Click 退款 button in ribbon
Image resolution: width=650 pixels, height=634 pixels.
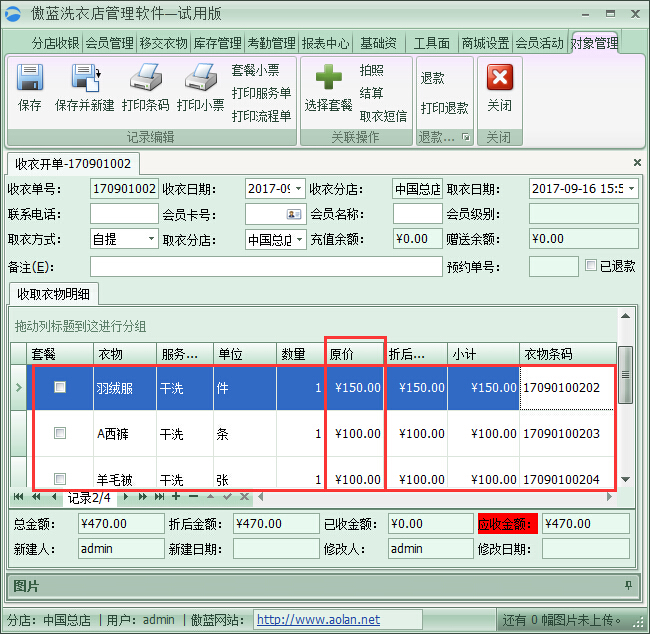(433, 78)
